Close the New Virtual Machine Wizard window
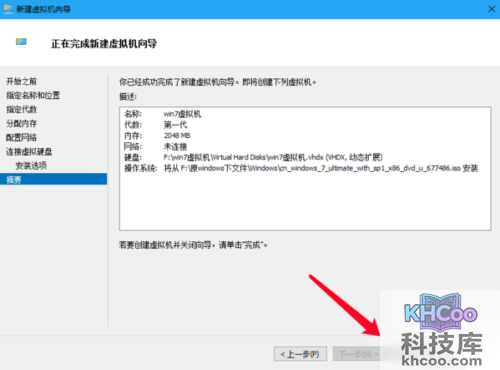This screenshot has width=500, height=370. [x=491, y=9]
